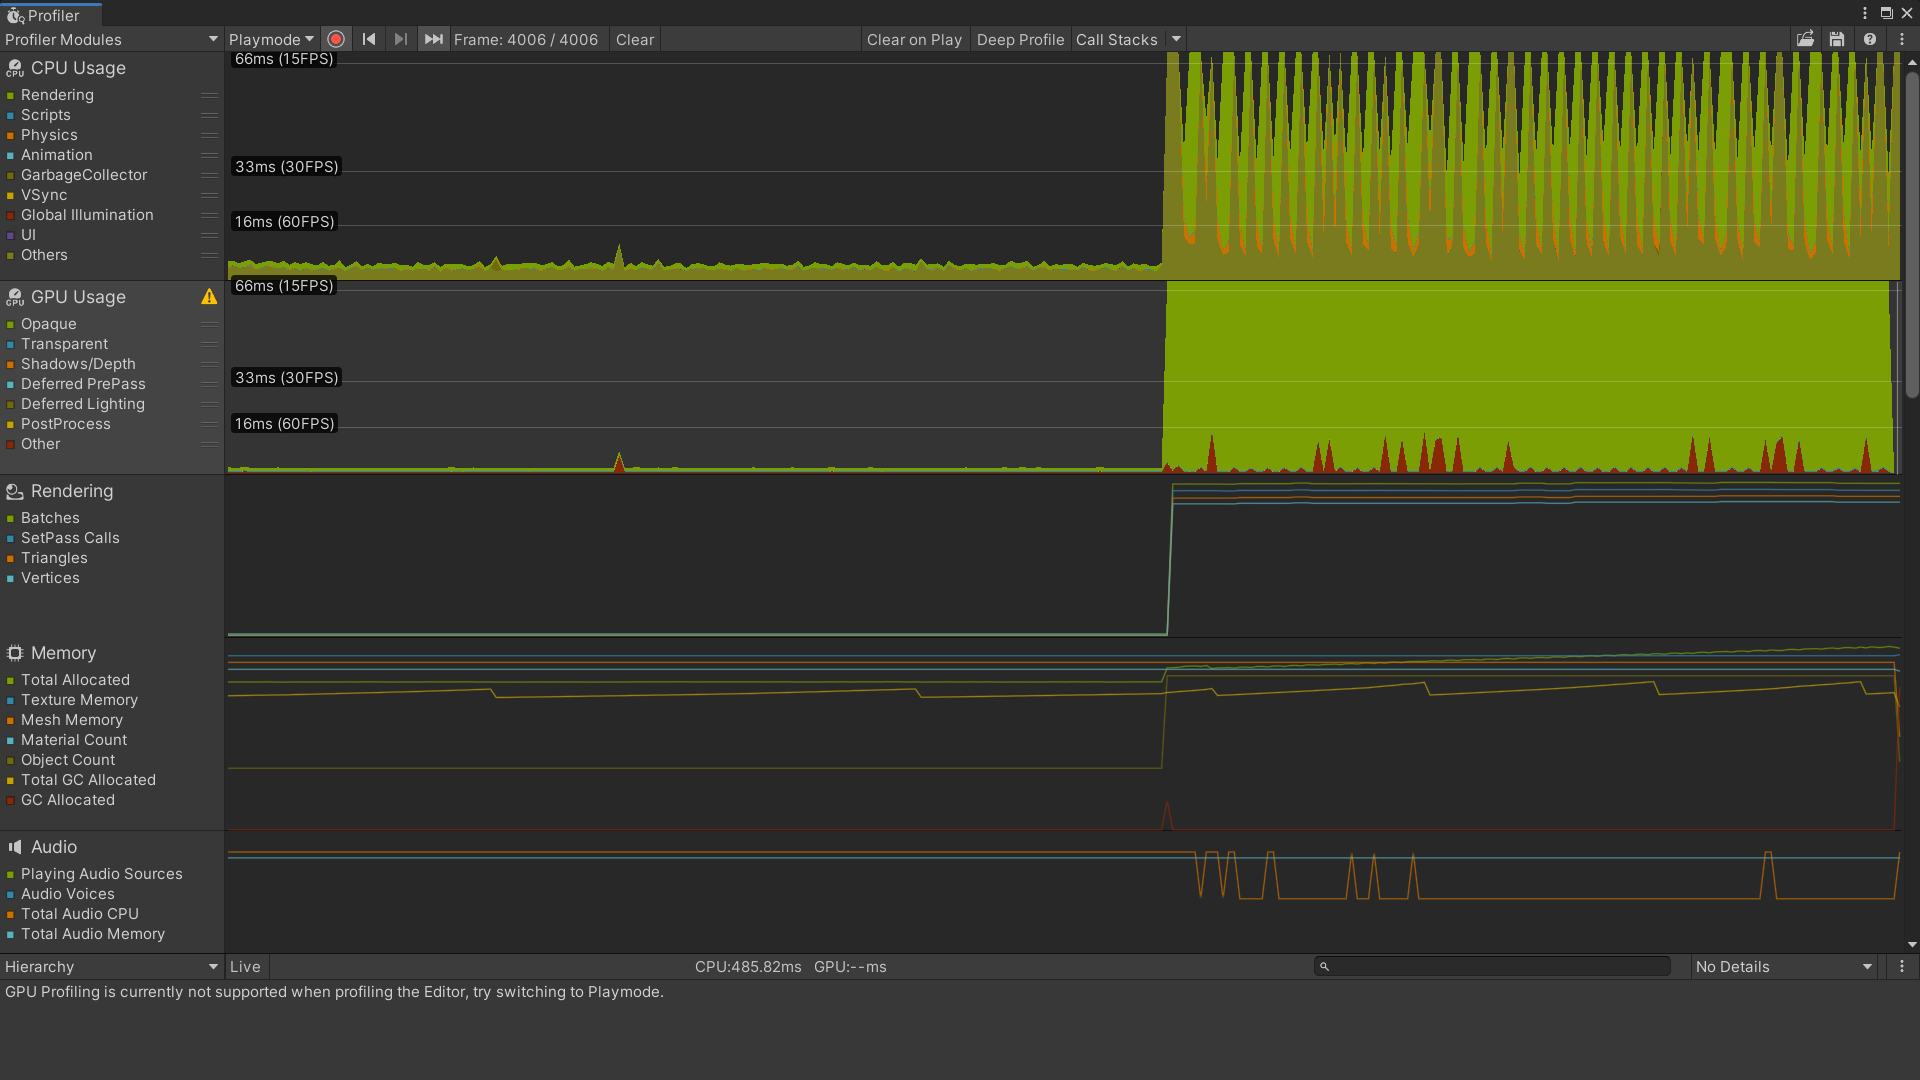Clear the profiler data

click(635, 39)
